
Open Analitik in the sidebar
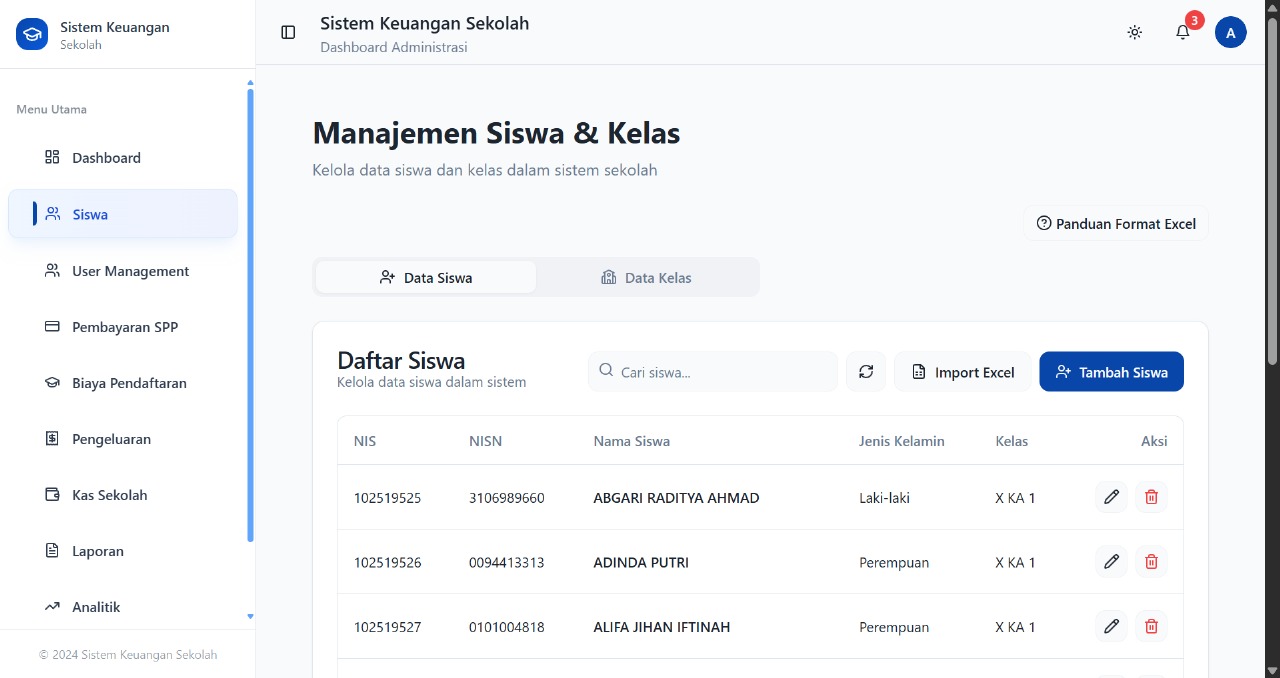pos(123,607)
